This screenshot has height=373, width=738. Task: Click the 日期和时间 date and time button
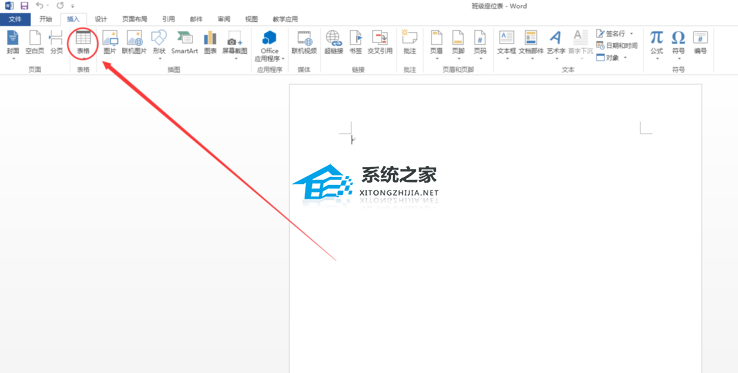coord(617,46)
